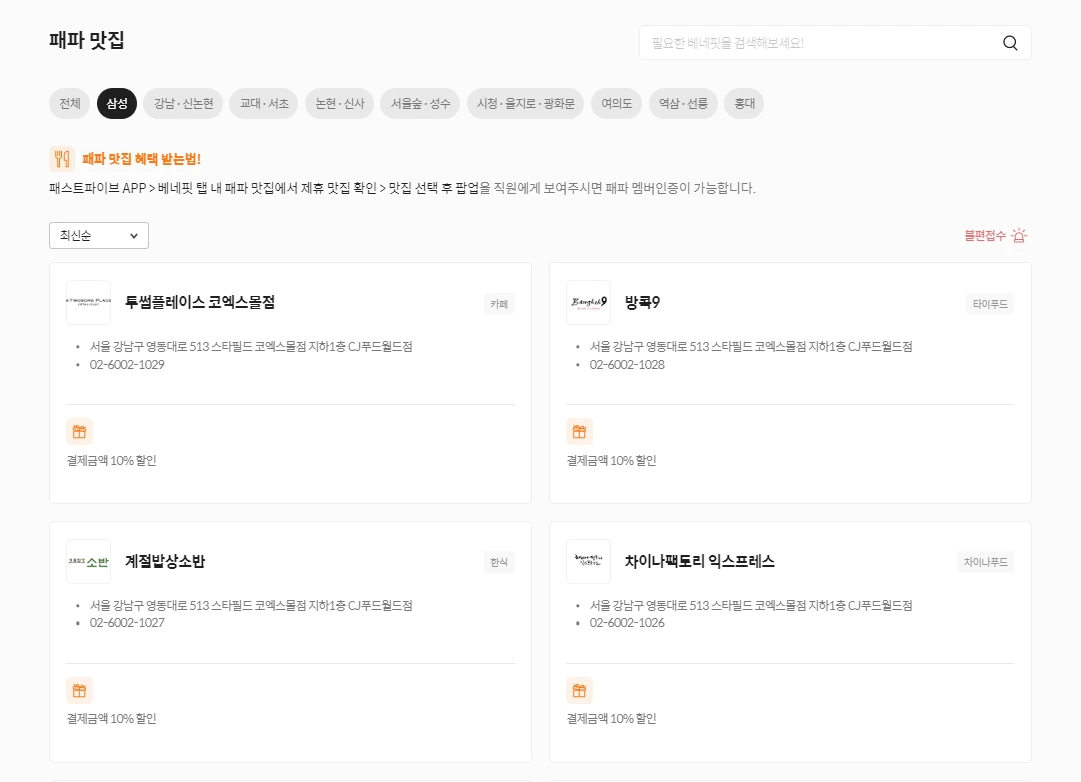Select the 시청·을지로·광화문 area tab
The height and width of the screenshot is (782, 1081).
point(525,103)
